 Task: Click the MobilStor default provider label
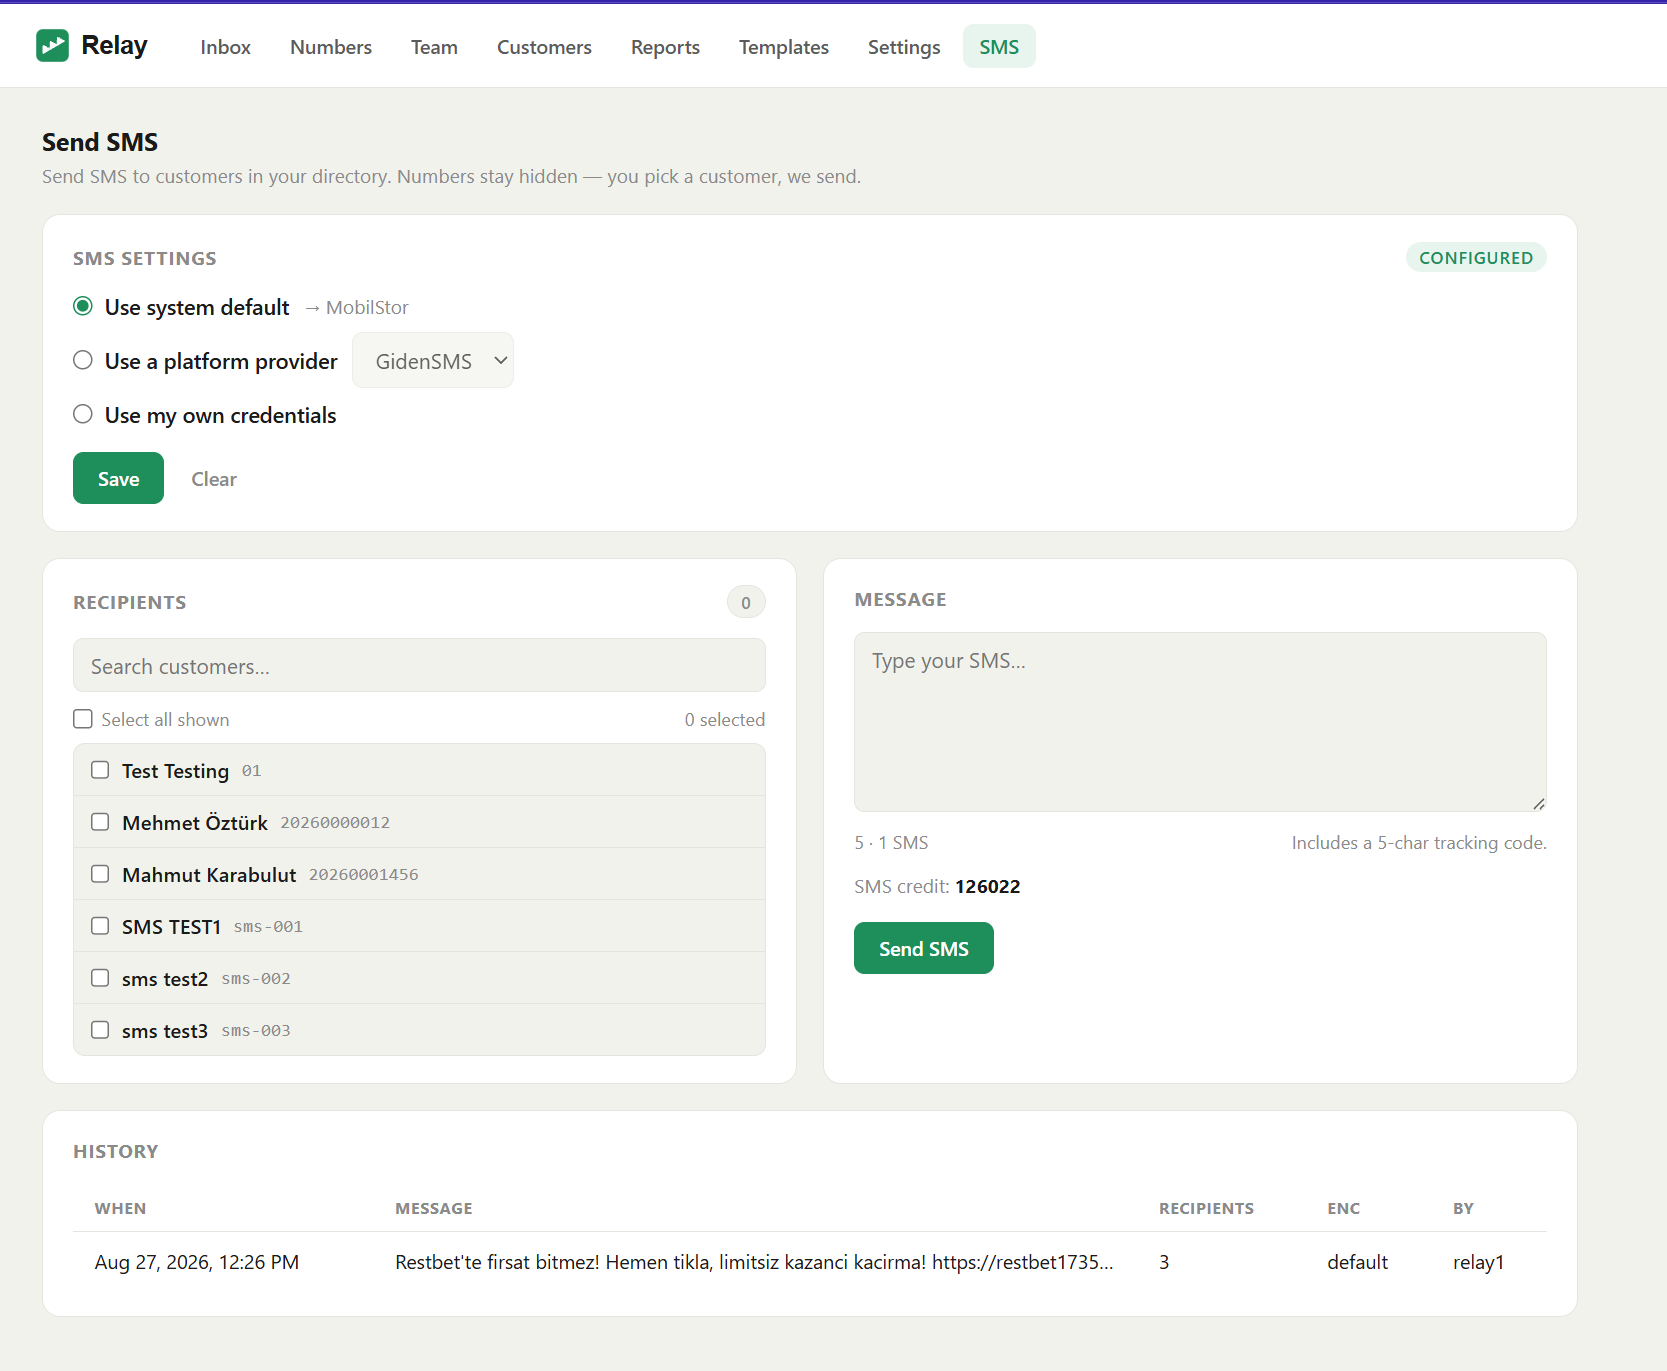tap(367, 308)
